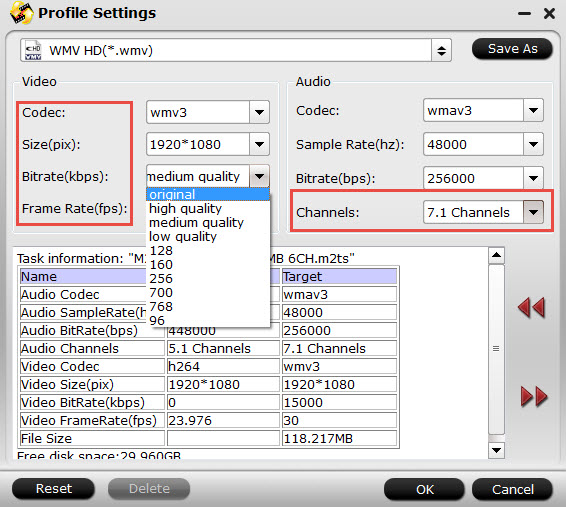The image size is (566, 507).
Task: Click the red forward double-arrow icon
Action: point(534,396)
